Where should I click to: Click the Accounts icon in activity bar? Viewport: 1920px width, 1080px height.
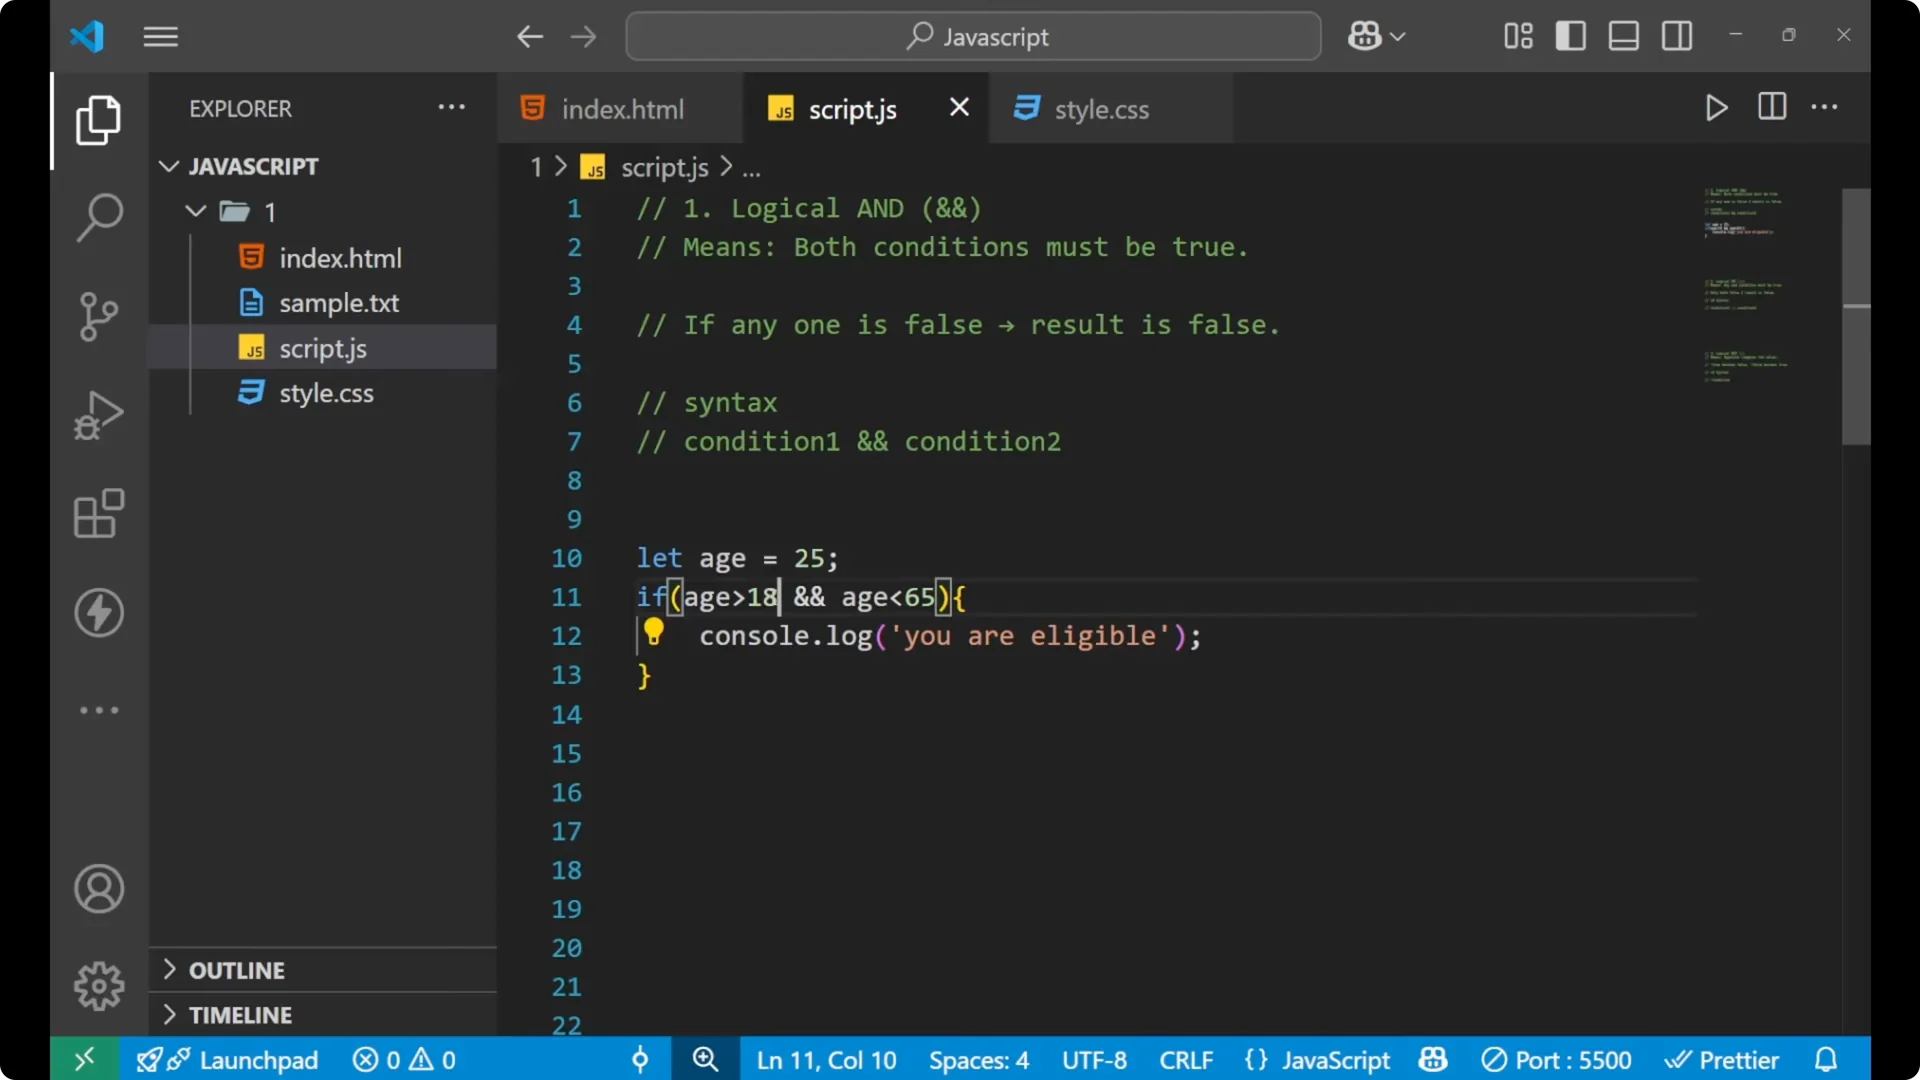point(98,889)
